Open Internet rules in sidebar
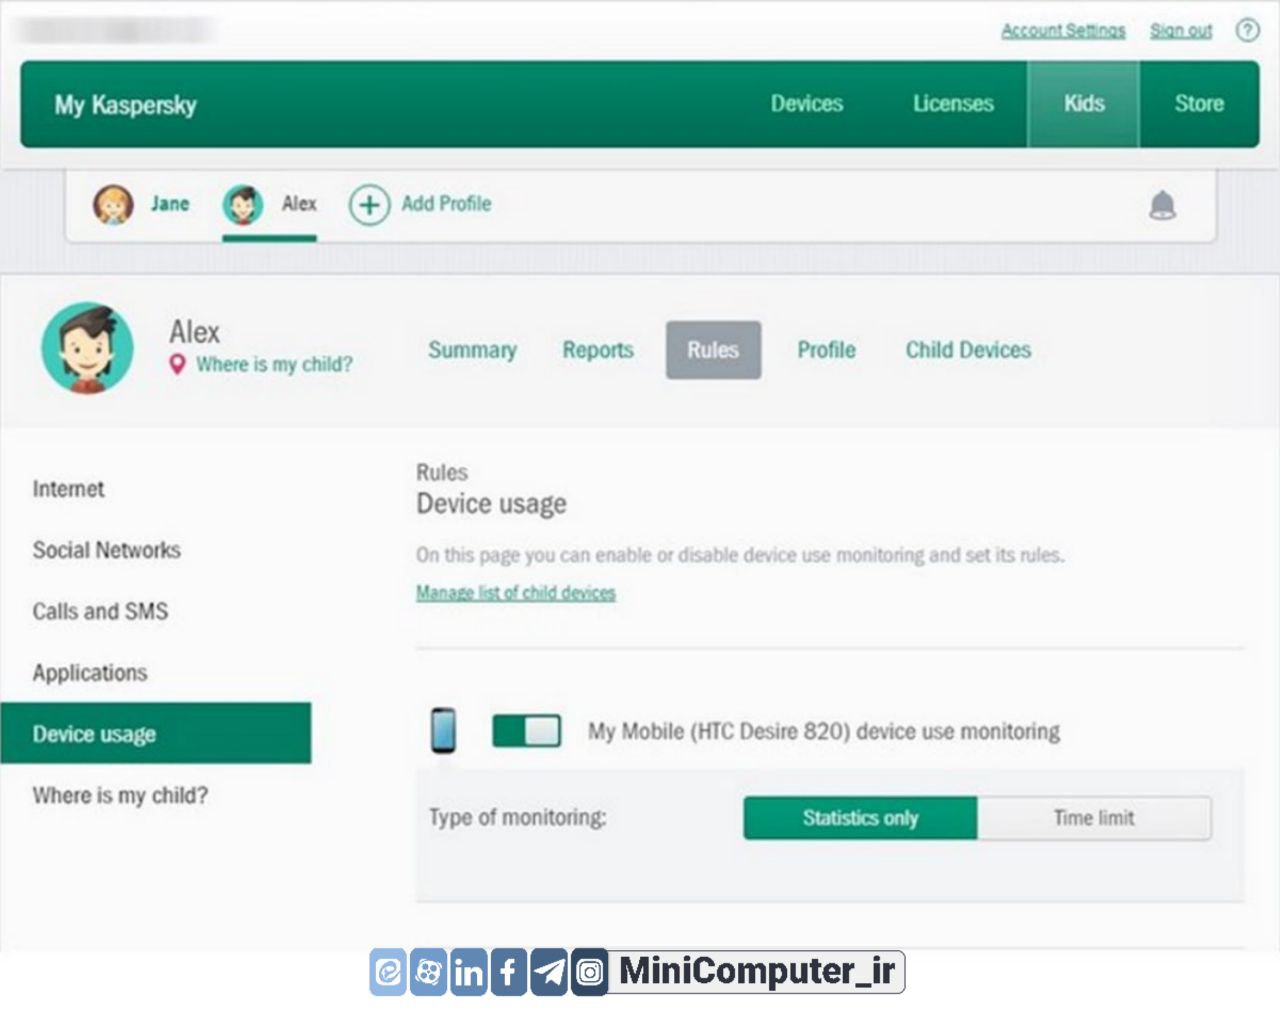1280x1023 pixels. click(x=68, y=489)
